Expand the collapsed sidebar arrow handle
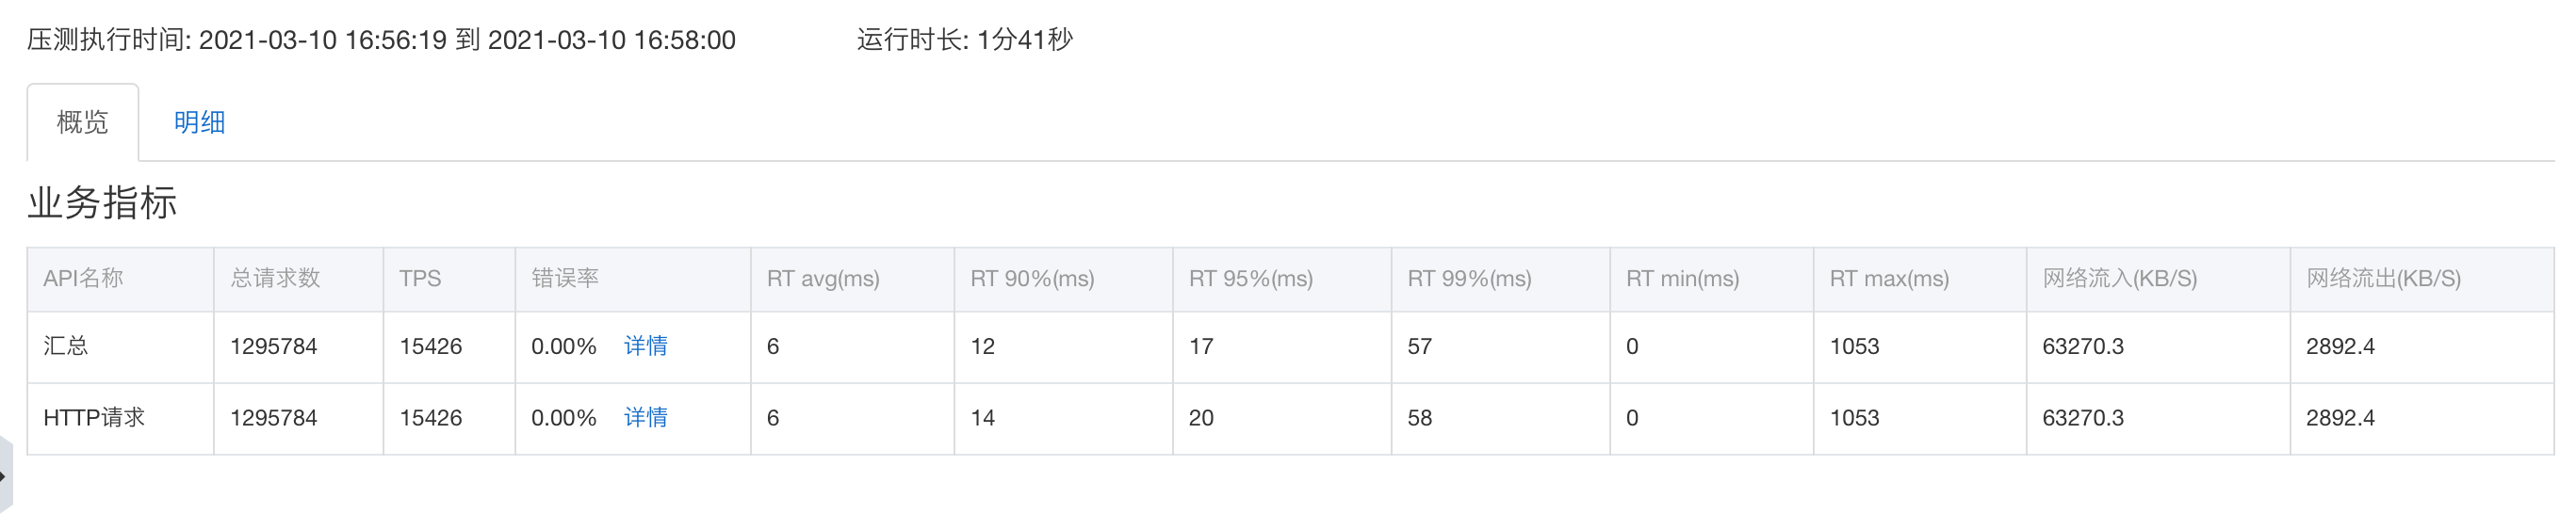This screenshot has height=514, width=2576. click(x=5, y=476)
